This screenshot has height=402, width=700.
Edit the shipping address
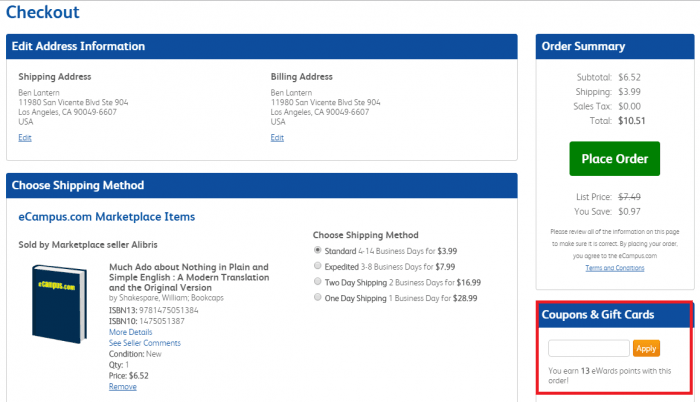[x=25, y=138]
